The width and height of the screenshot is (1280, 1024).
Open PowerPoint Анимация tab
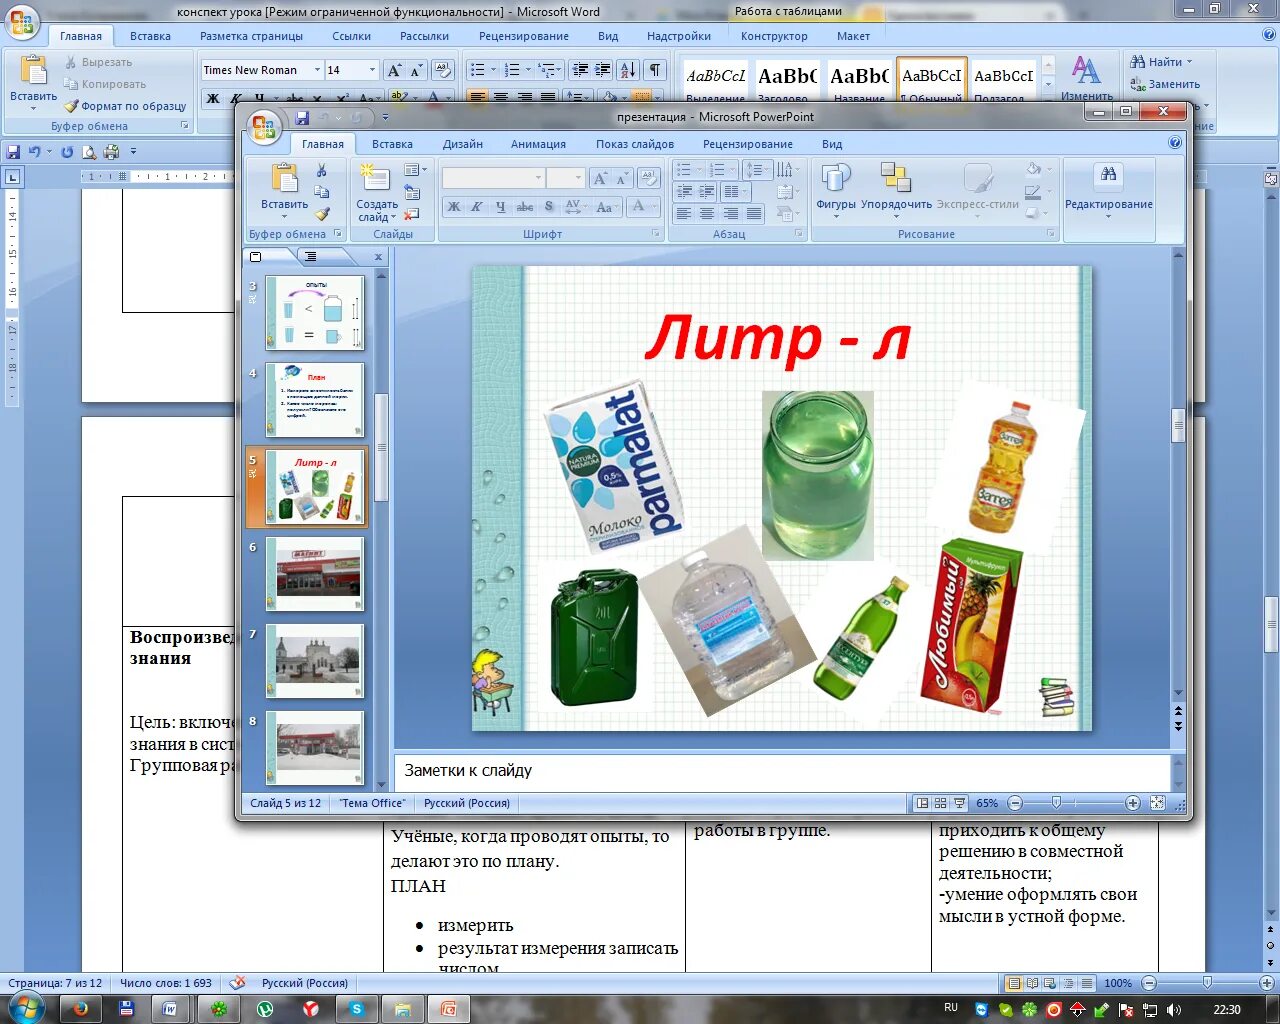tap(538, 144)
